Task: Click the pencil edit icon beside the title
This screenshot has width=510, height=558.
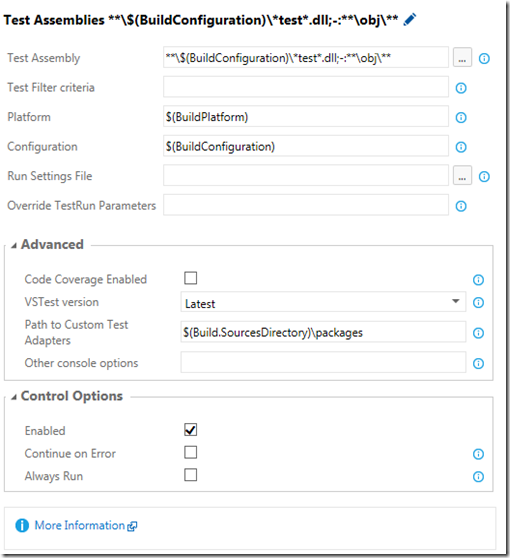Action: 410,20
